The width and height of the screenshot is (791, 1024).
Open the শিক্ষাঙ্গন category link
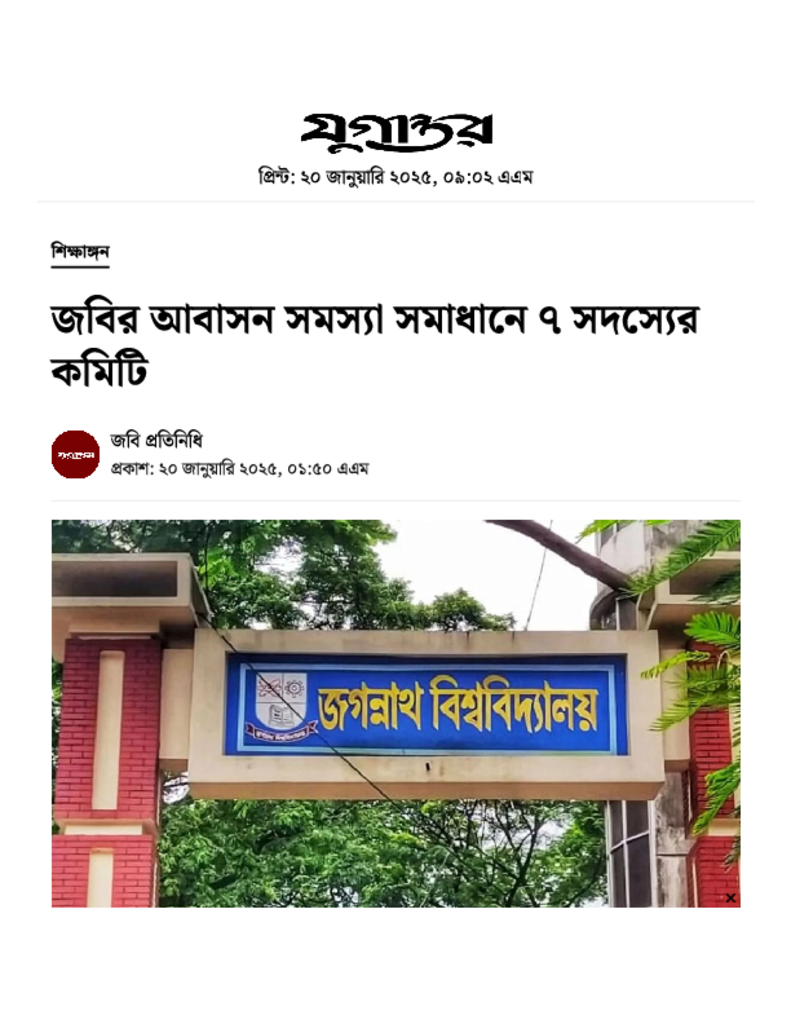click(x=80, y=251)
